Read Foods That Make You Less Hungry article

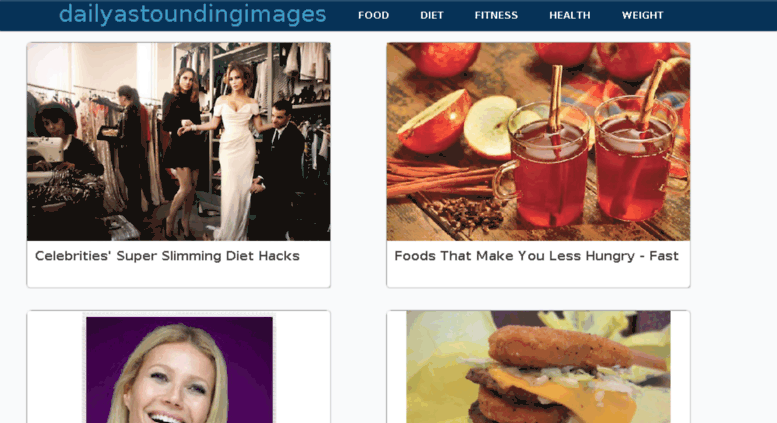coord(536,256)
